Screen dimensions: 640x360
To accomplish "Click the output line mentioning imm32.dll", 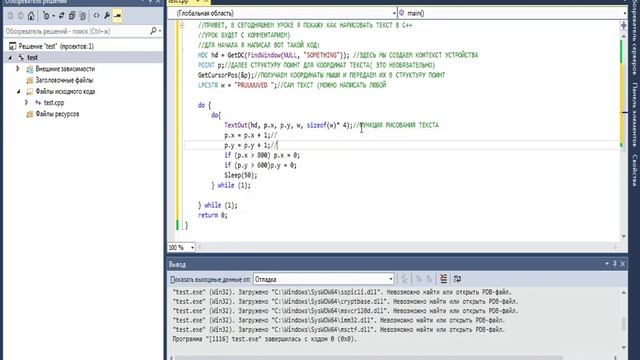I will [339, 320].
